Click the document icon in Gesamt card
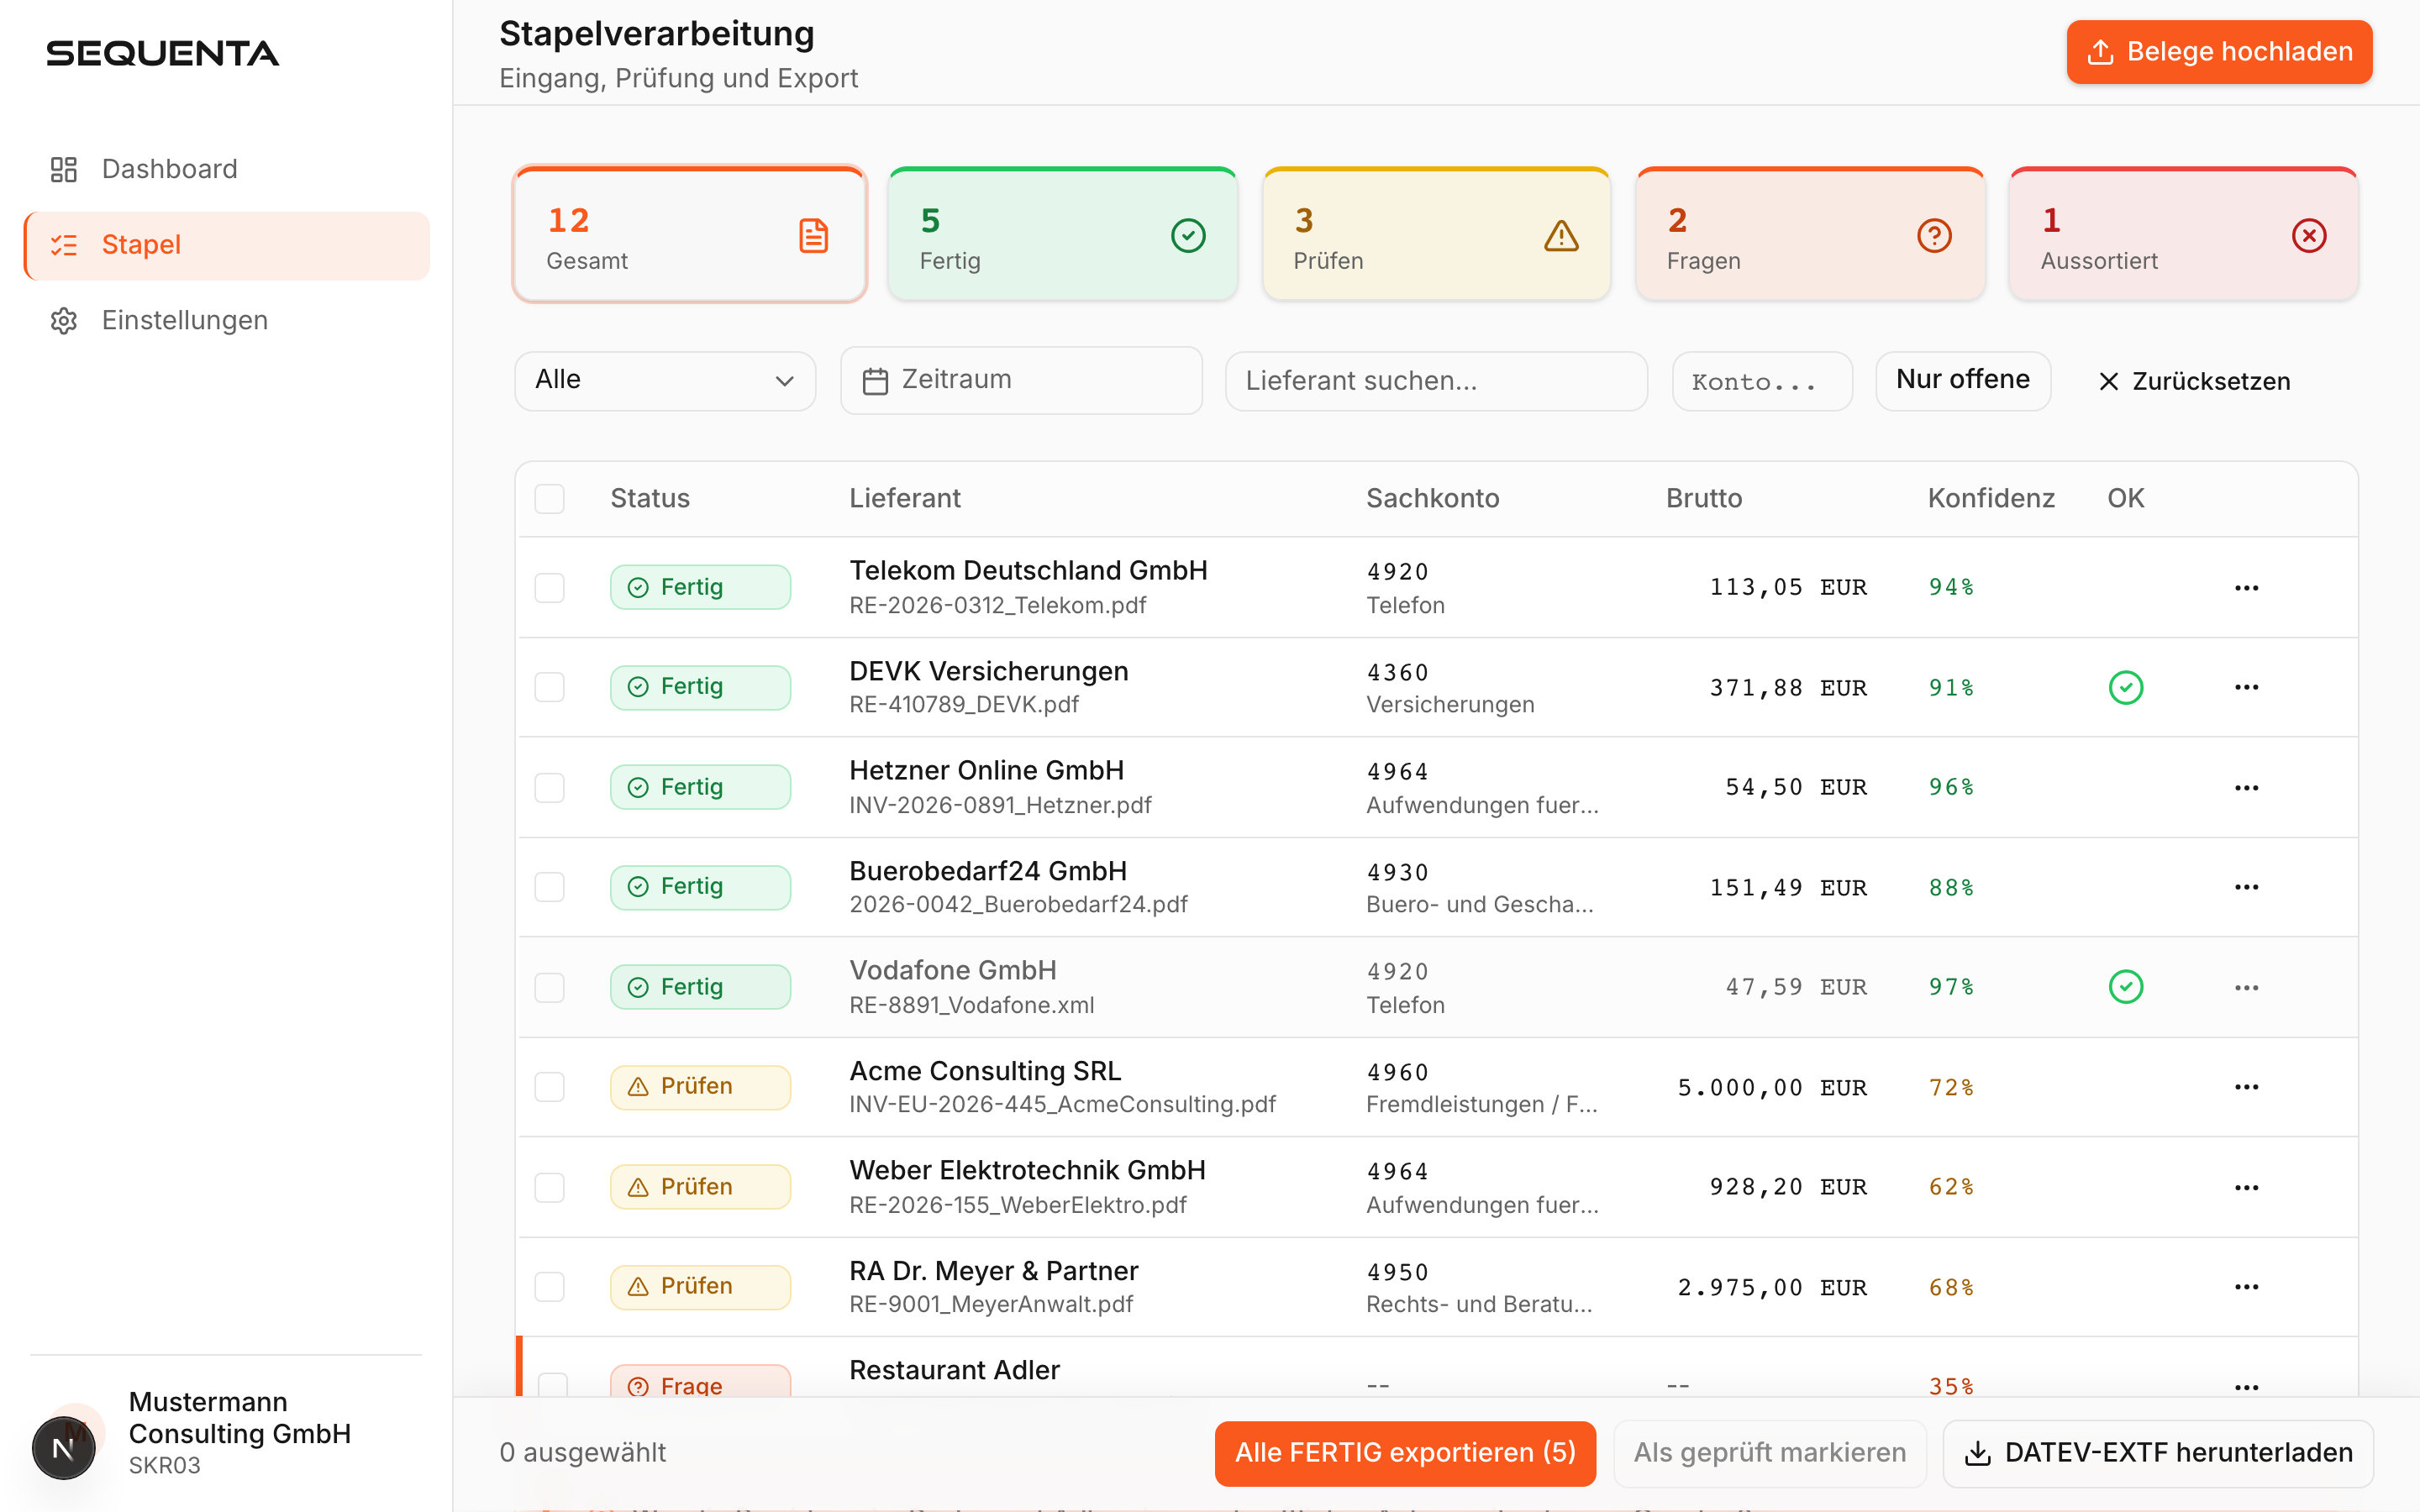The height and width of the screenshot is (1512, 2420). (x=813, y=236)
